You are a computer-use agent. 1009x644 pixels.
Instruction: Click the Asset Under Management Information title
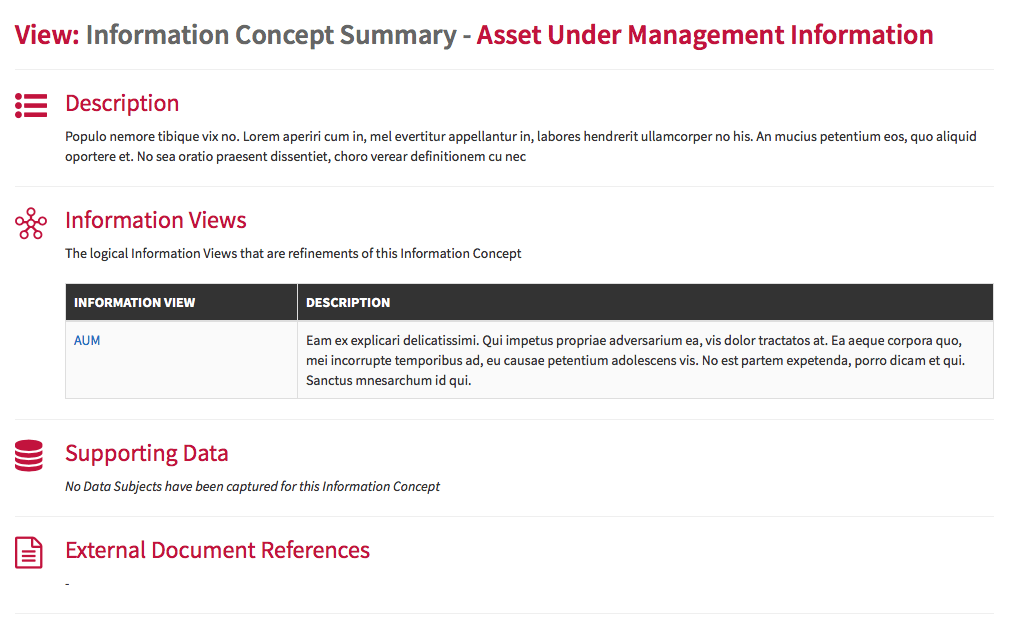pyautogui.click(x=705, y=35)
